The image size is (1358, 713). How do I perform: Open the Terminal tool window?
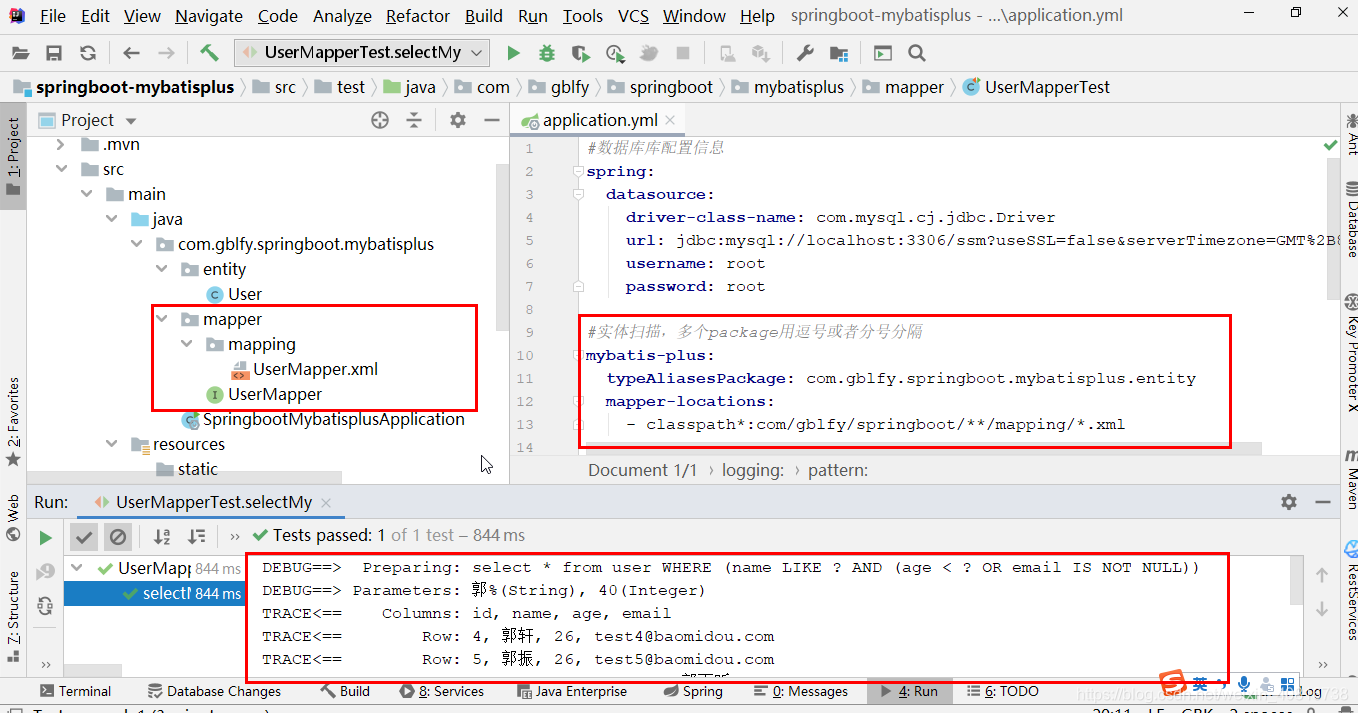[75, 691]
